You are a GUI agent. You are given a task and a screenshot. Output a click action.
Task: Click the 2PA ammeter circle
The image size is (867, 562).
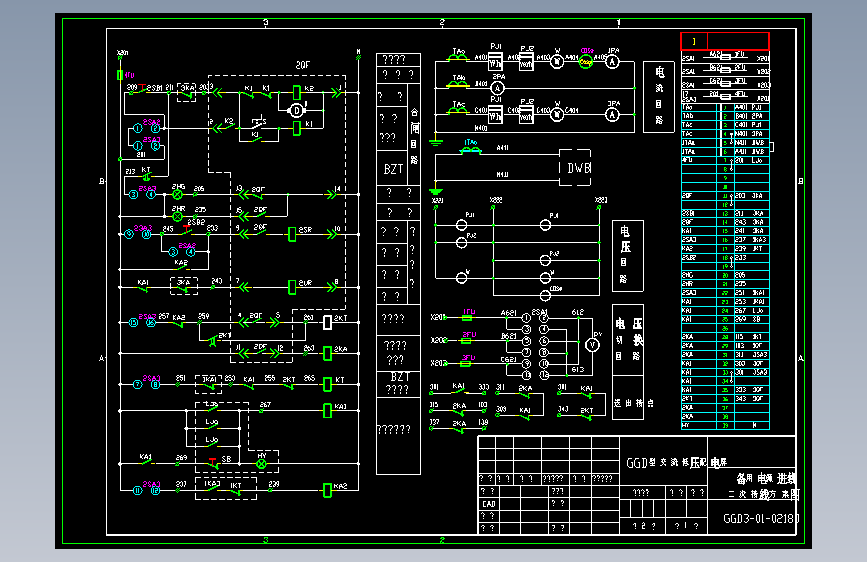(x=498, y=88)
